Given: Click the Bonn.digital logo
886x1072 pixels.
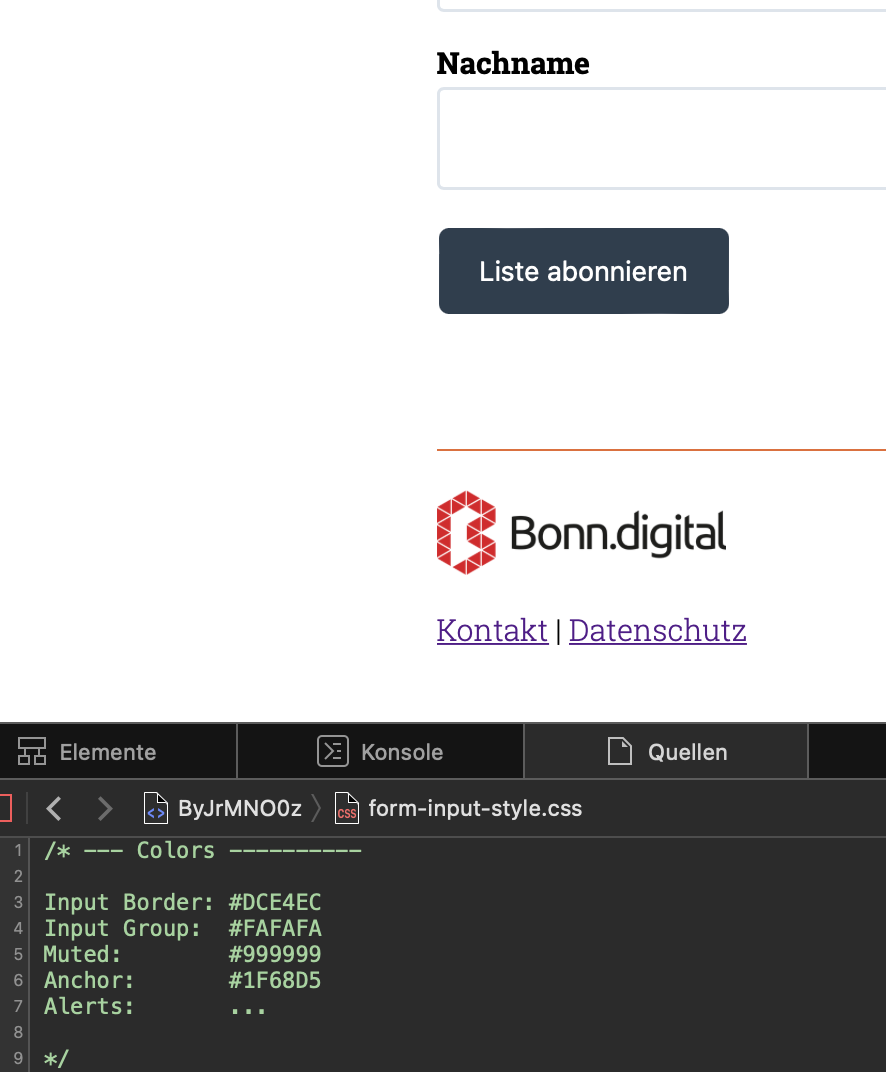Looking at the screenshot, I should pos(581,533).
